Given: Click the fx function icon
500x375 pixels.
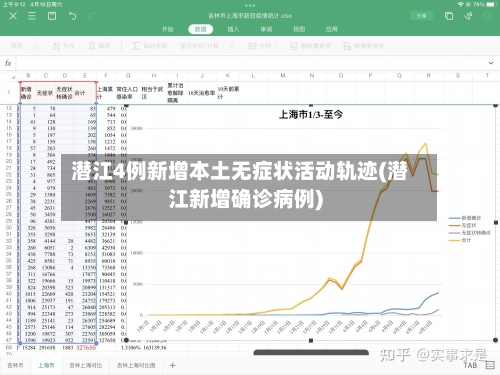Looking at the screenshot, I should (8, 63).
